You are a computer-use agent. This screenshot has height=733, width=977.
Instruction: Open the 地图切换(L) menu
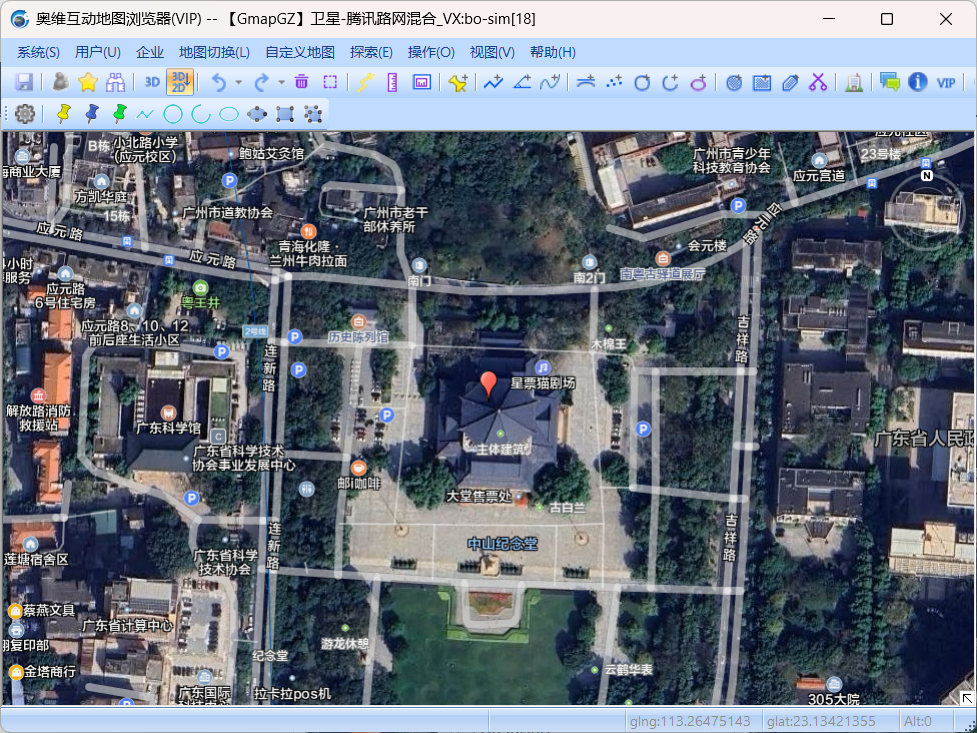point(214,52)
